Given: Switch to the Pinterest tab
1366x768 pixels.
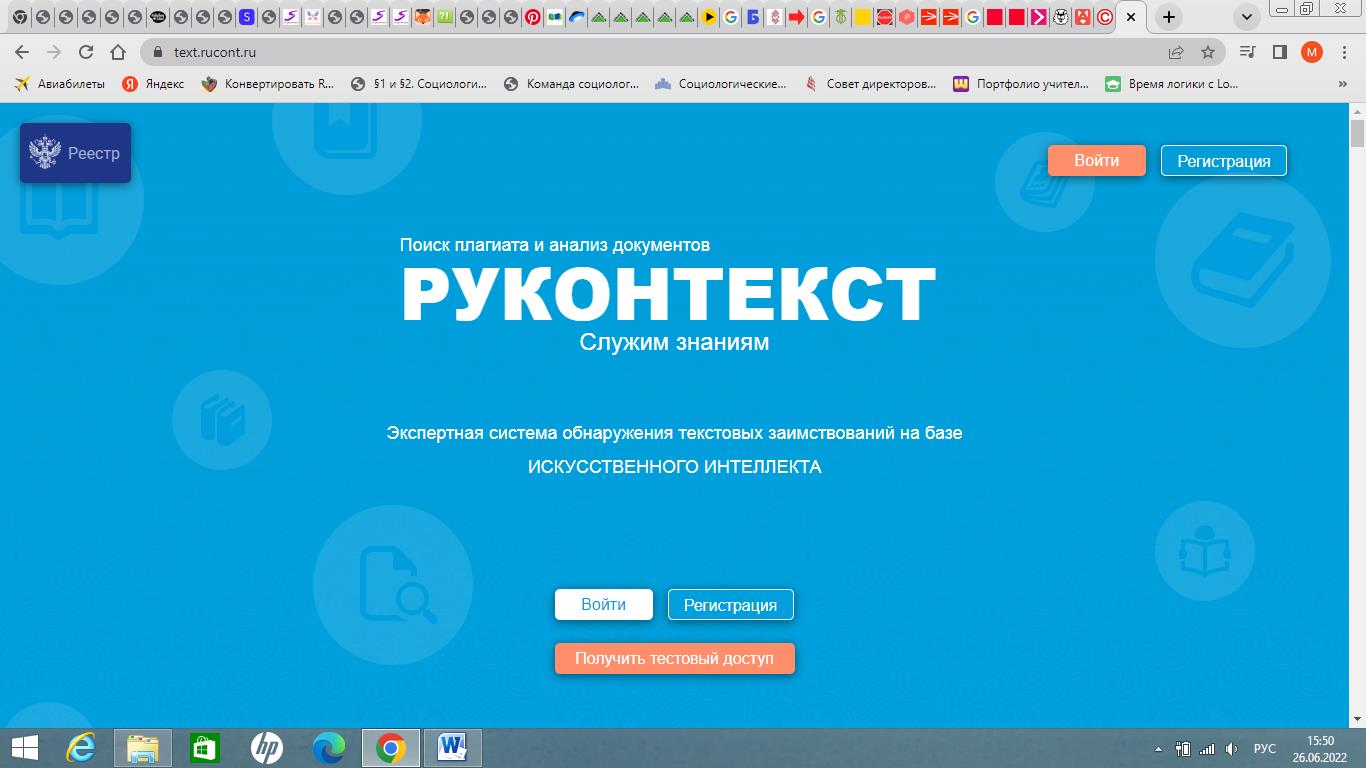Looking at the screenshot, I should (x=532, y=17).
